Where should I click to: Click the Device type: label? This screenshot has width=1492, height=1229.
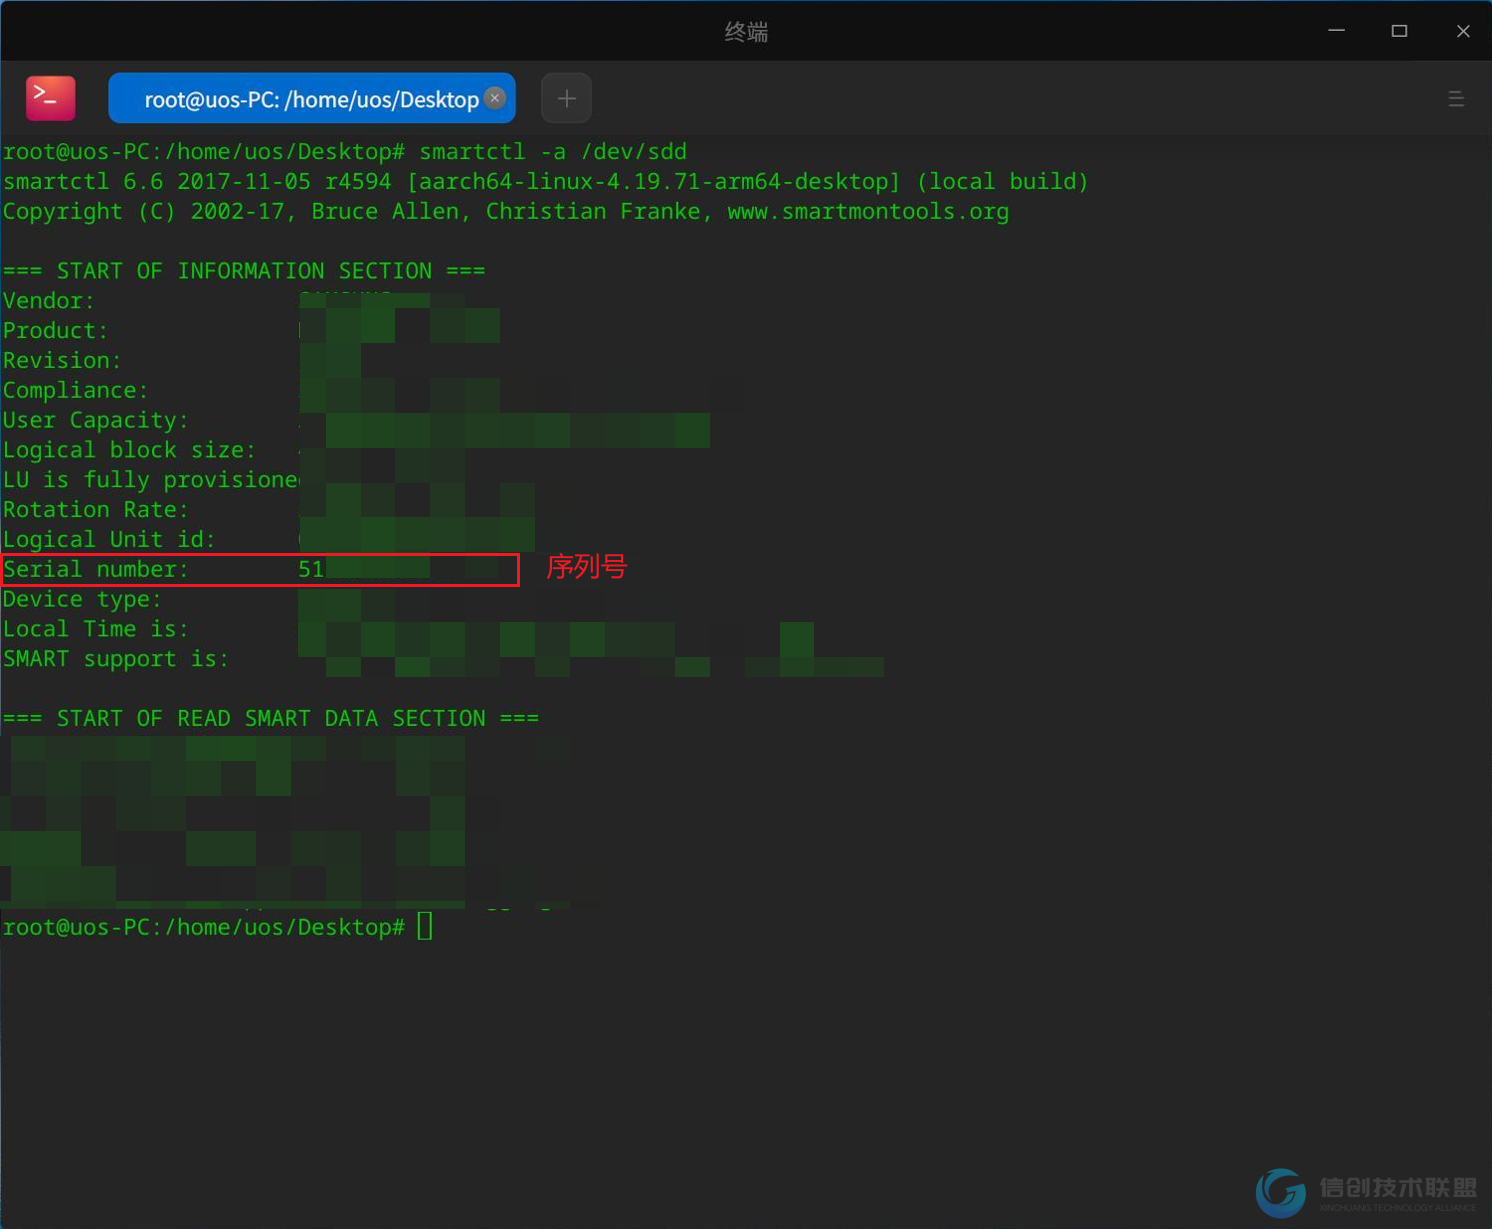pos(82,600)
